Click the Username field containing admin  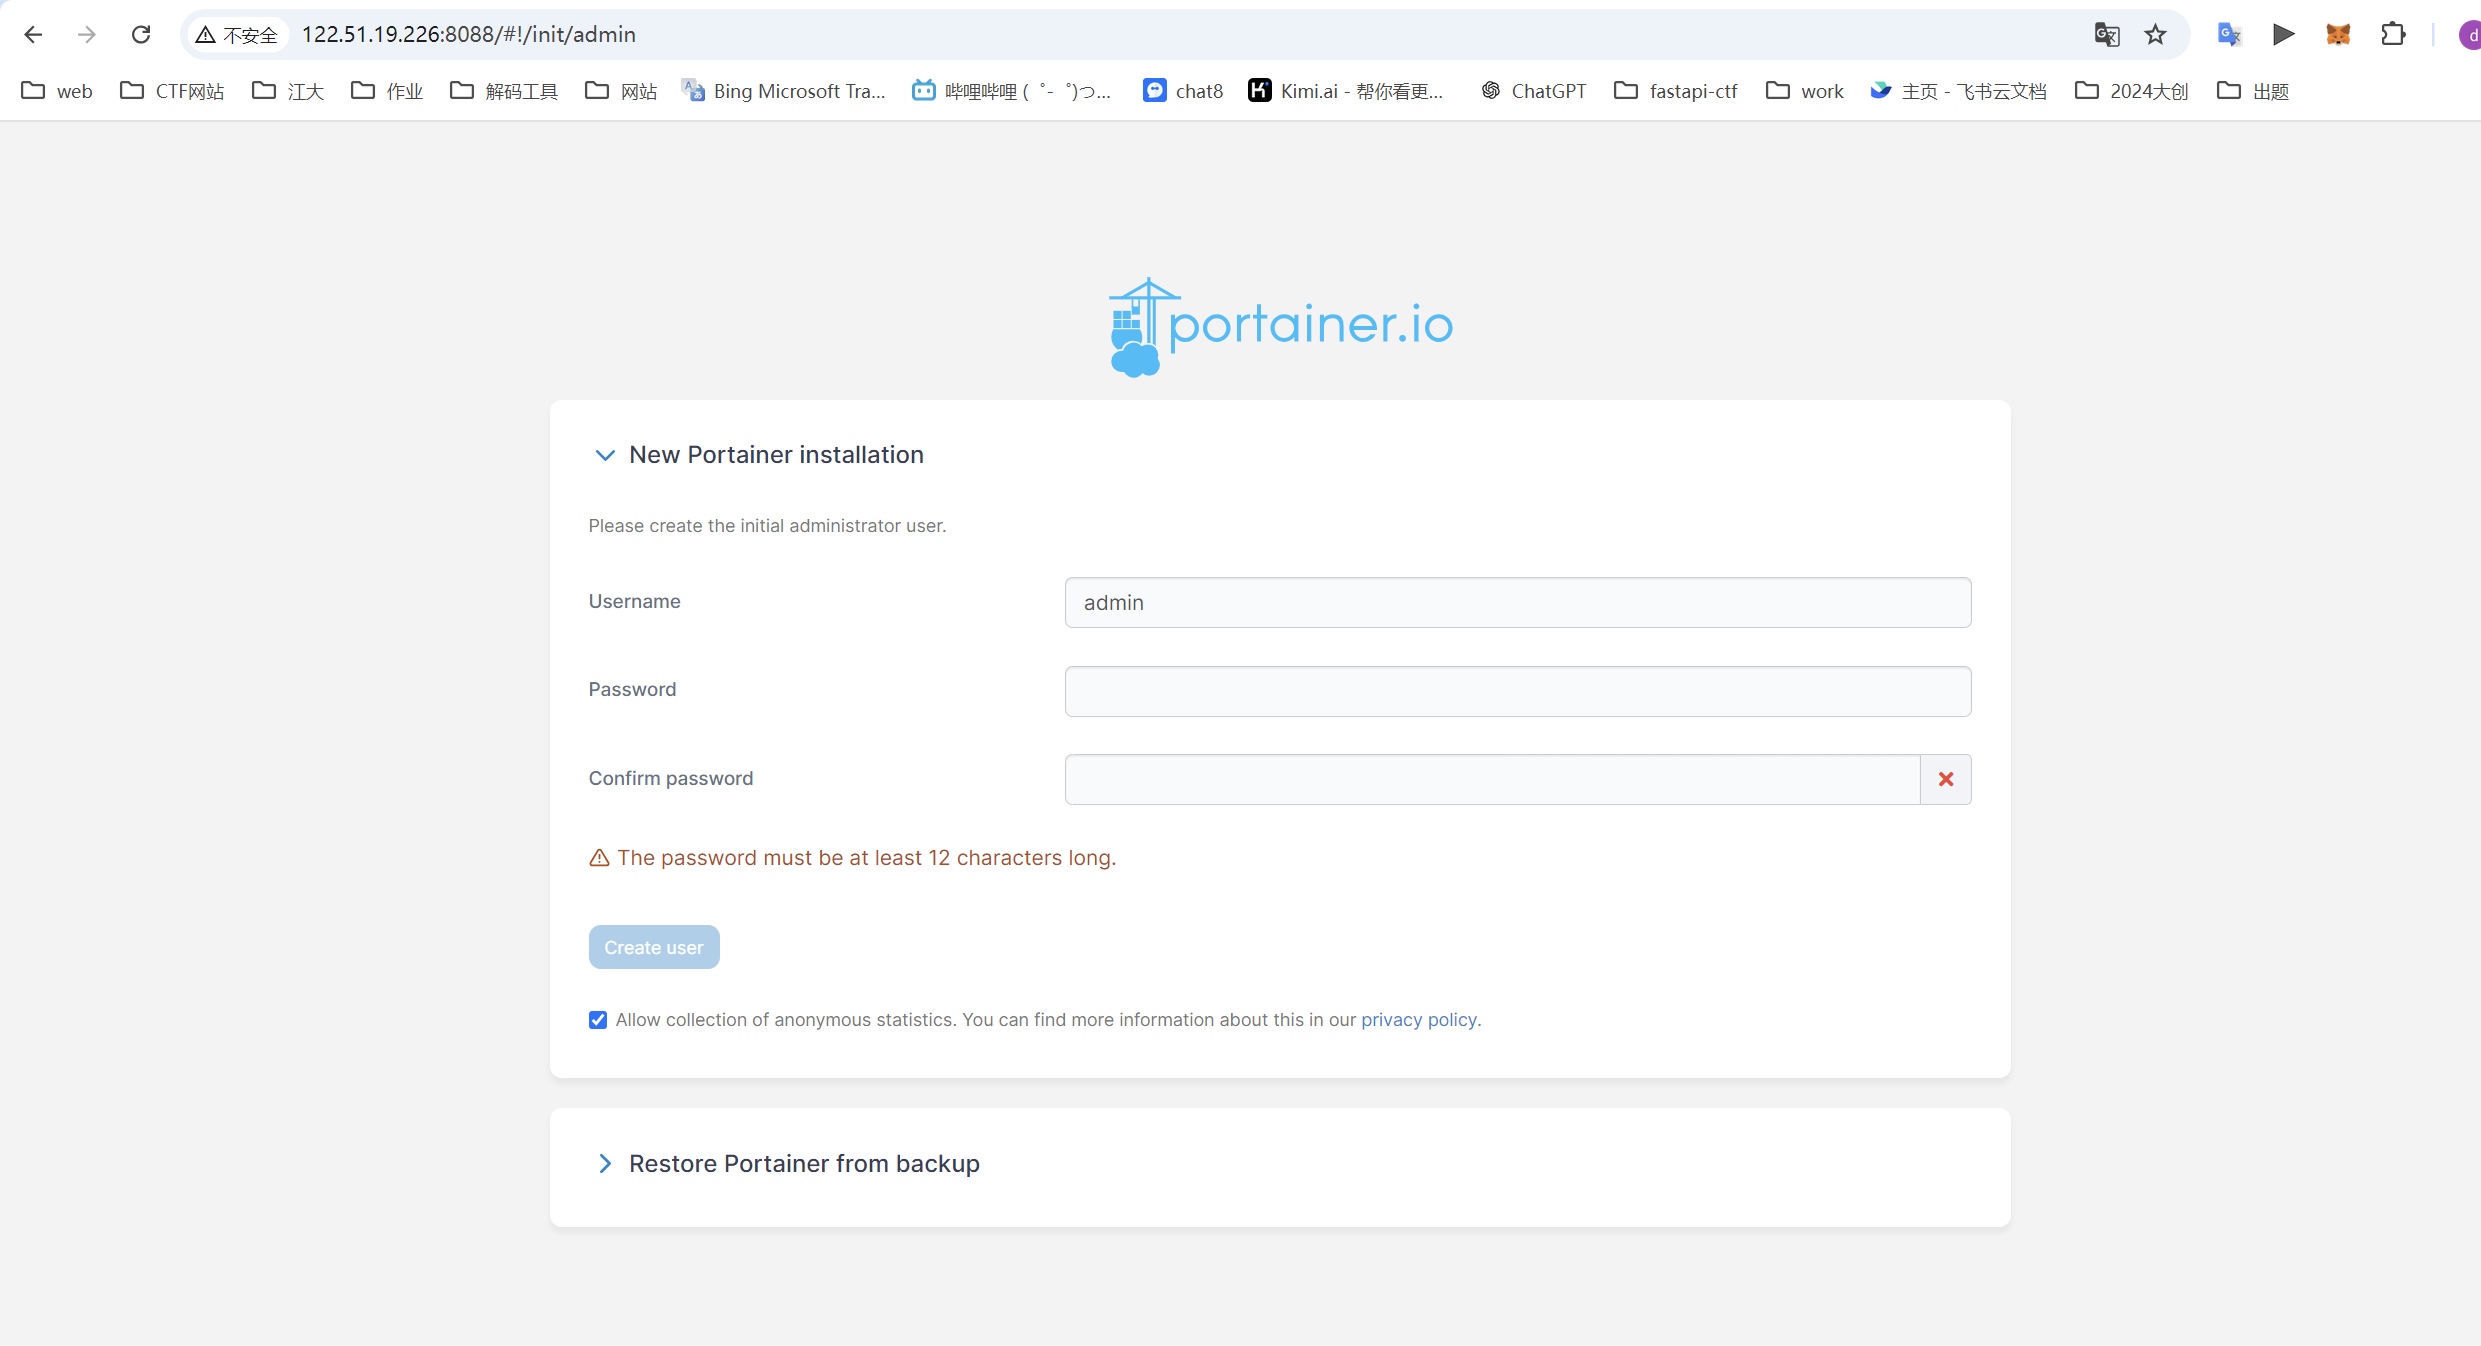point(1517,603)
